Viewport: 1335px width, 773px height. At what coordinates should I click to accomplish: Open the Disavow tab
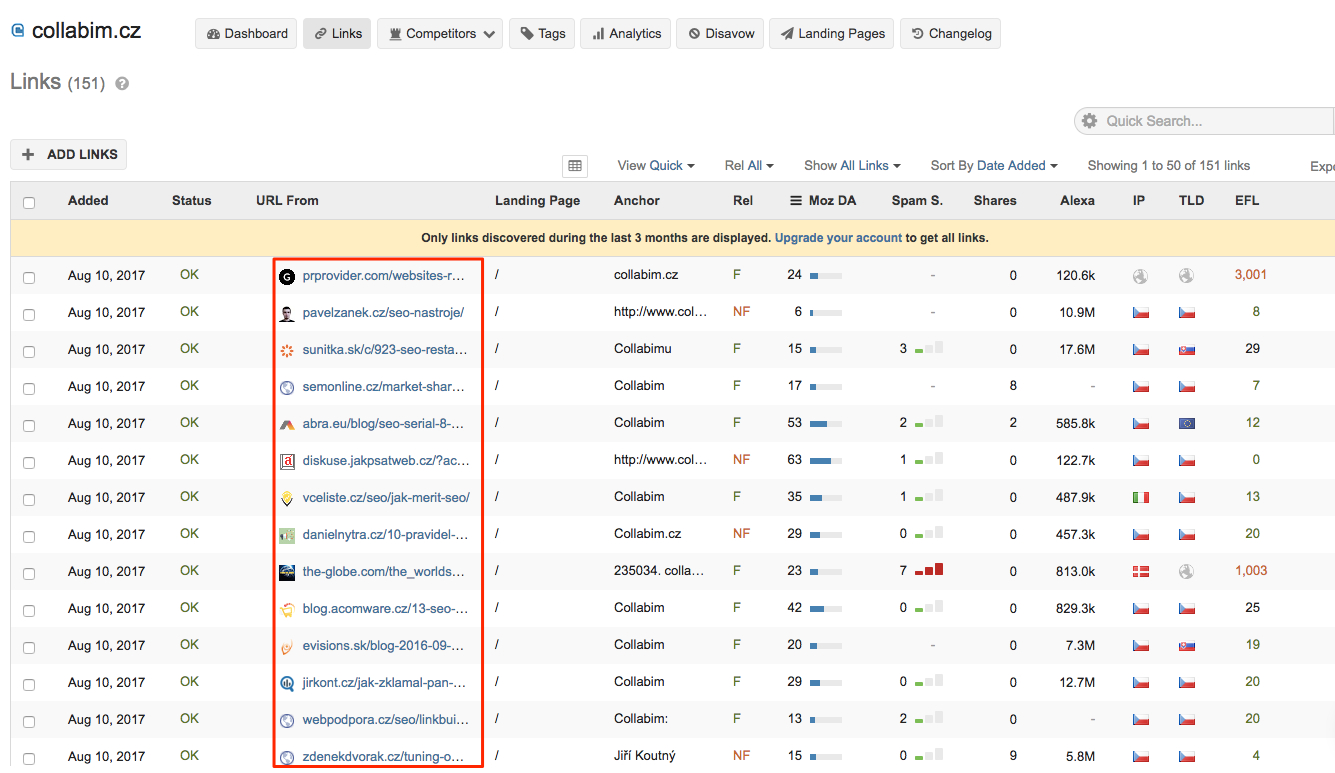point(720,33)
